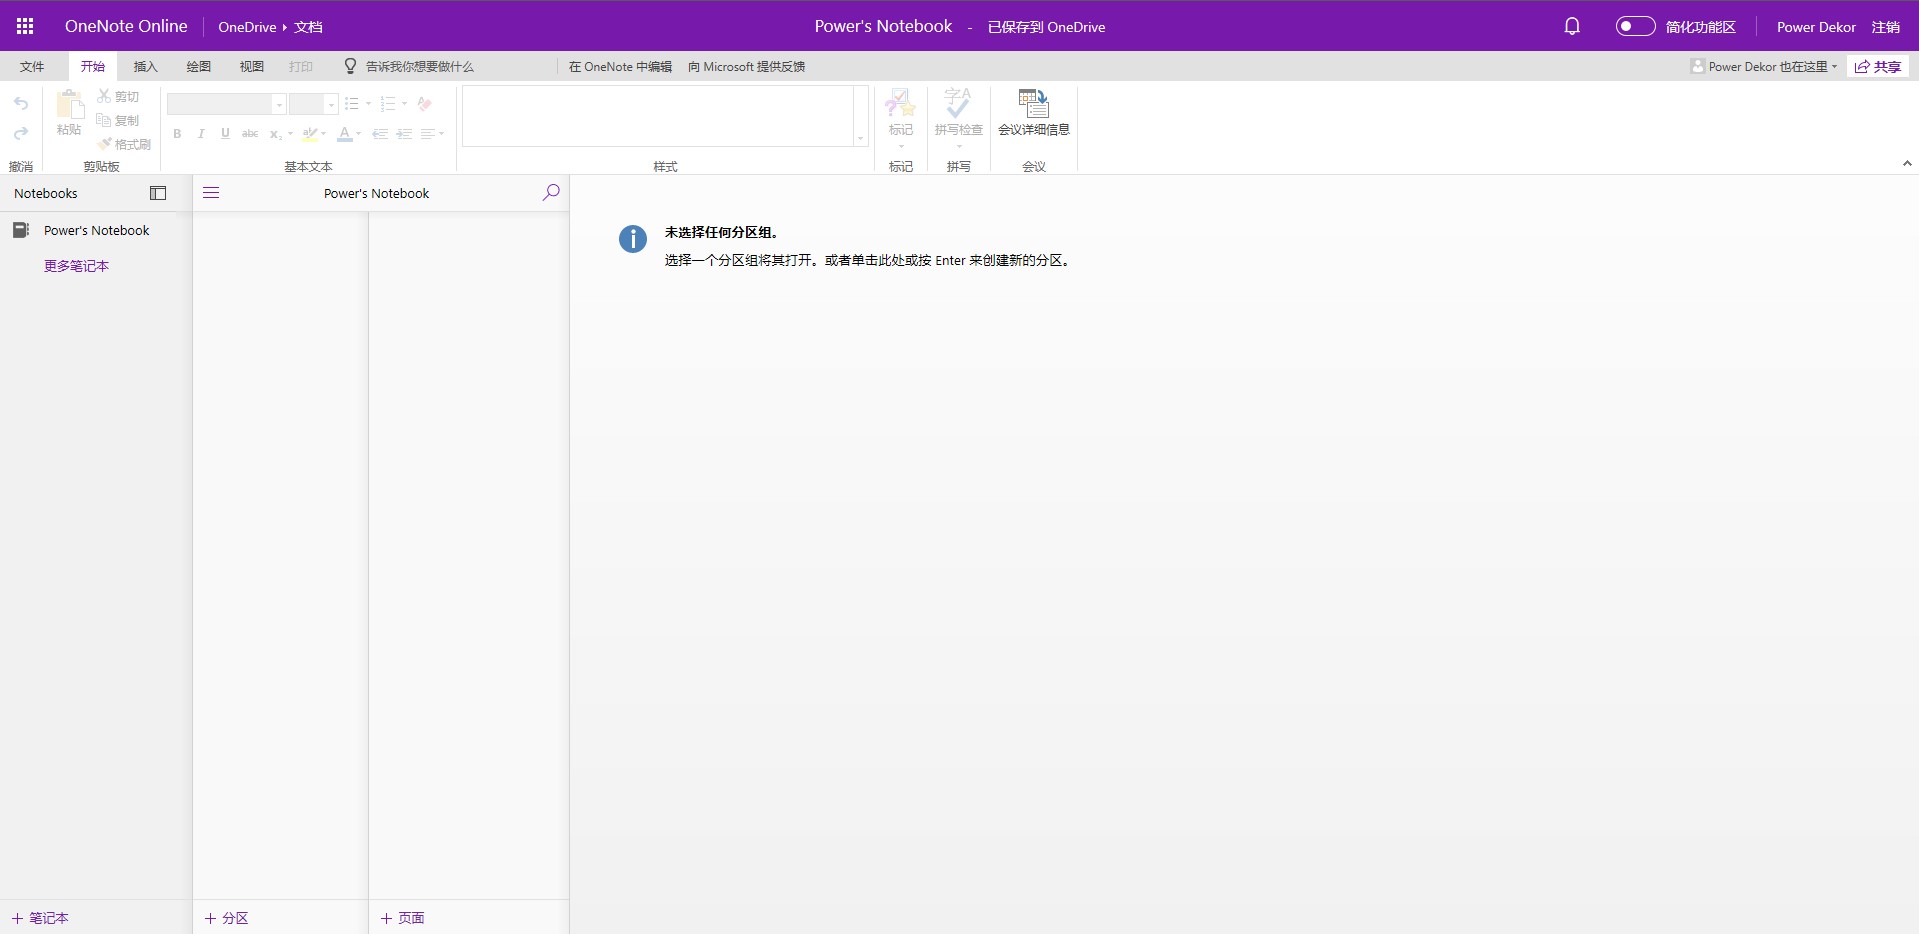Expand the styles gallery arrow
Viewport: 1919px width, 934px height.
point(860,138)
